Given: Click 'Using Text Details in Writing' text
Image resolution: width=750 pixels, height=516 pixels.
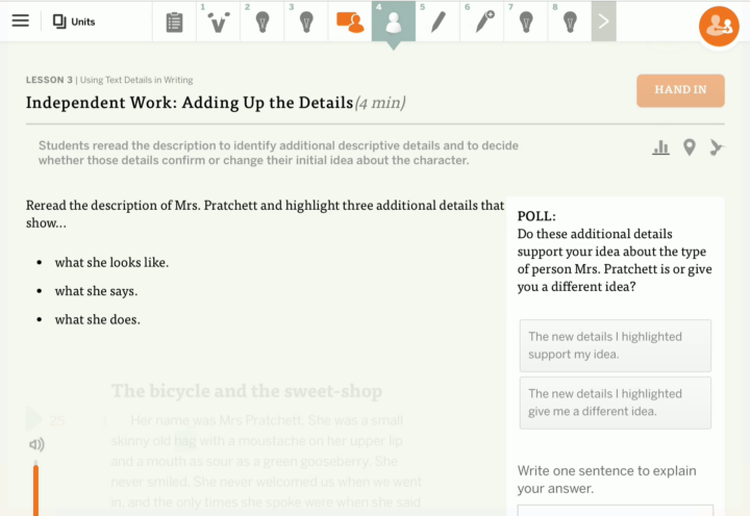Looking at the screenshot, I should pos(136,80).
